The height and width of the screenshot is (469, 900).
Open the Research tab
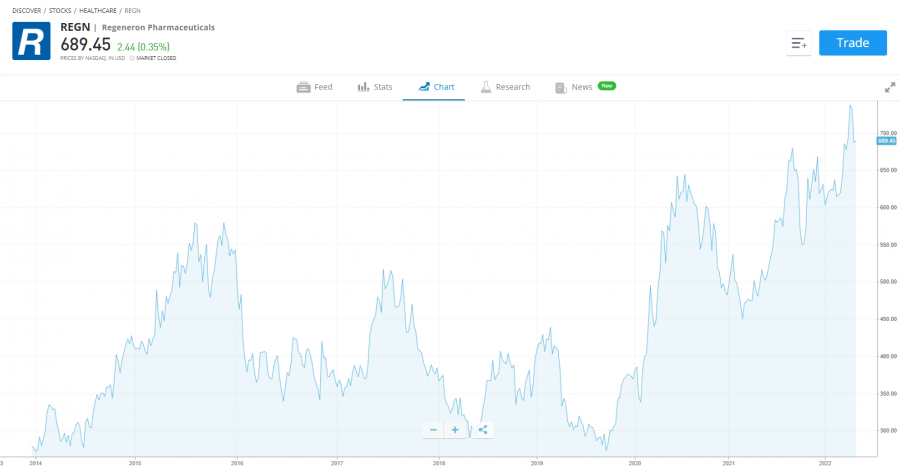pos(506,87)
